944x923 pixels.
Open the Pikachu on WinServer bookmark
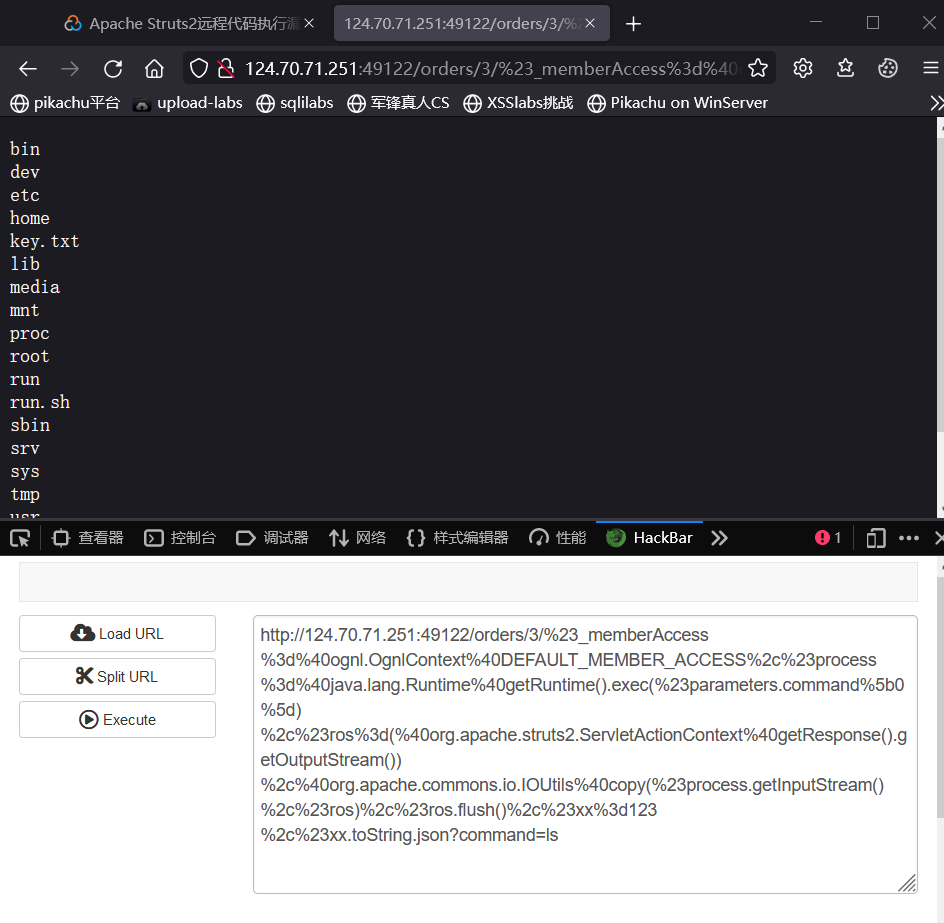click(677, 103)
